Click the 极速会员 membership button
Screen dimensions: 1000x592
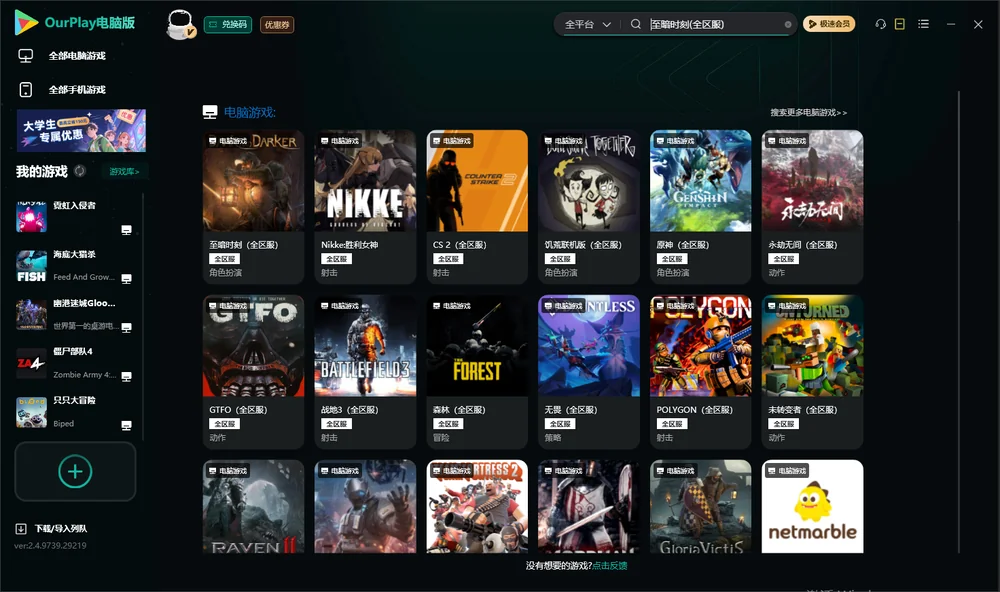(829, 24)
